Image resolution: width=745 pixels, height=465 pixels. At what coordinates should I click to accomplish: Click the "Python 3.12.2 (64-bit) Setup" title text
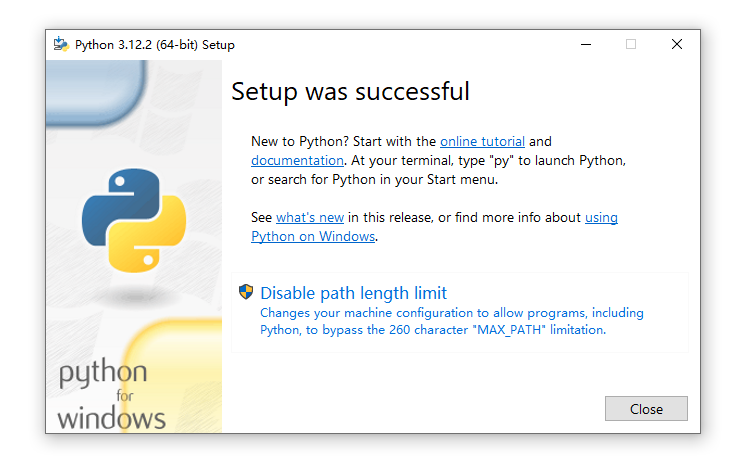pyautogui.click(x=155, y=45)
